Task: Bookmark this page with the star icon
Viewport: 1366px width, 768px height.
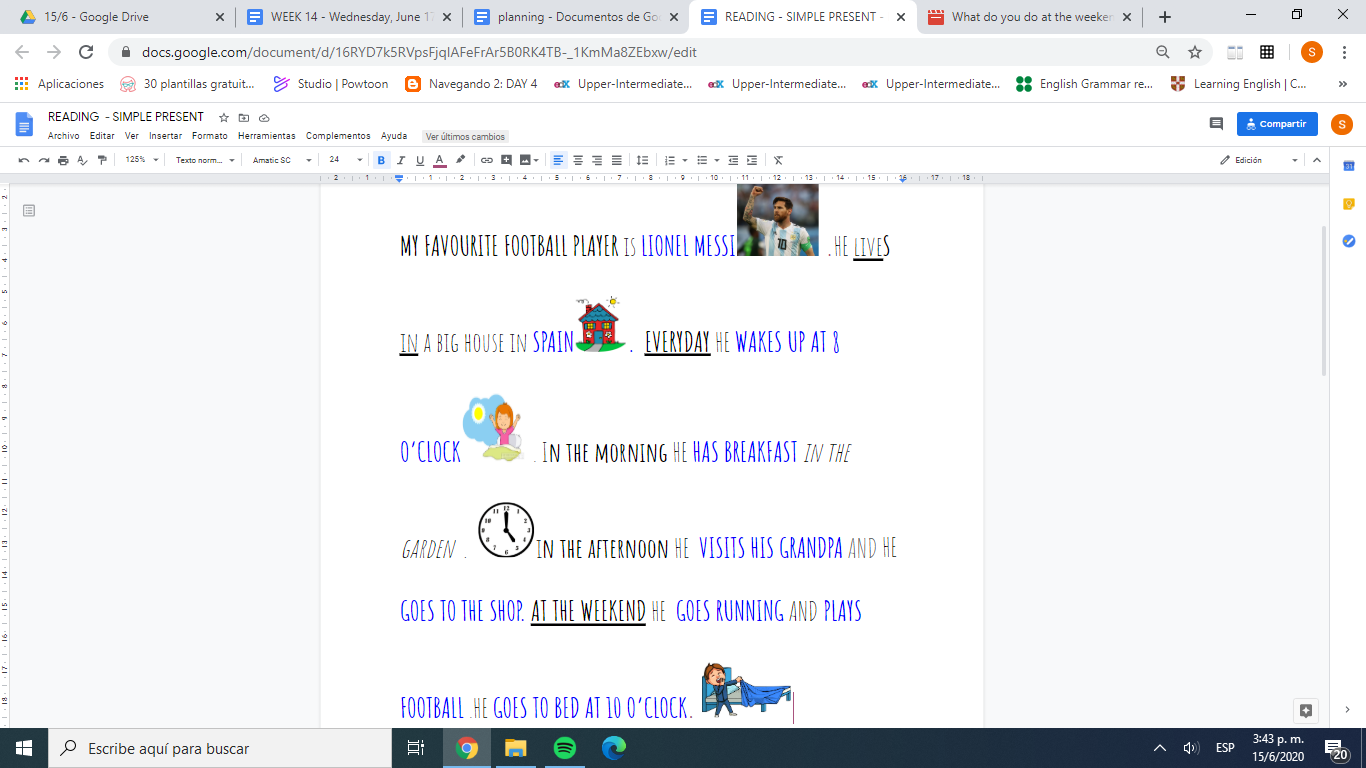Action: pyautogui.click(x=1194, y=52)
